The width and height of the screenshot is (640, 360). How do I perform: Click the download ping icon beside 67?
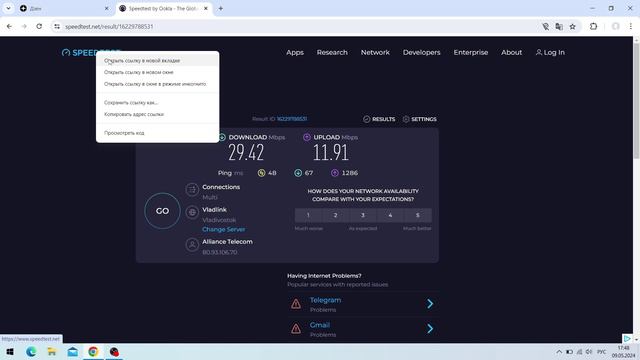click(298, 173)
